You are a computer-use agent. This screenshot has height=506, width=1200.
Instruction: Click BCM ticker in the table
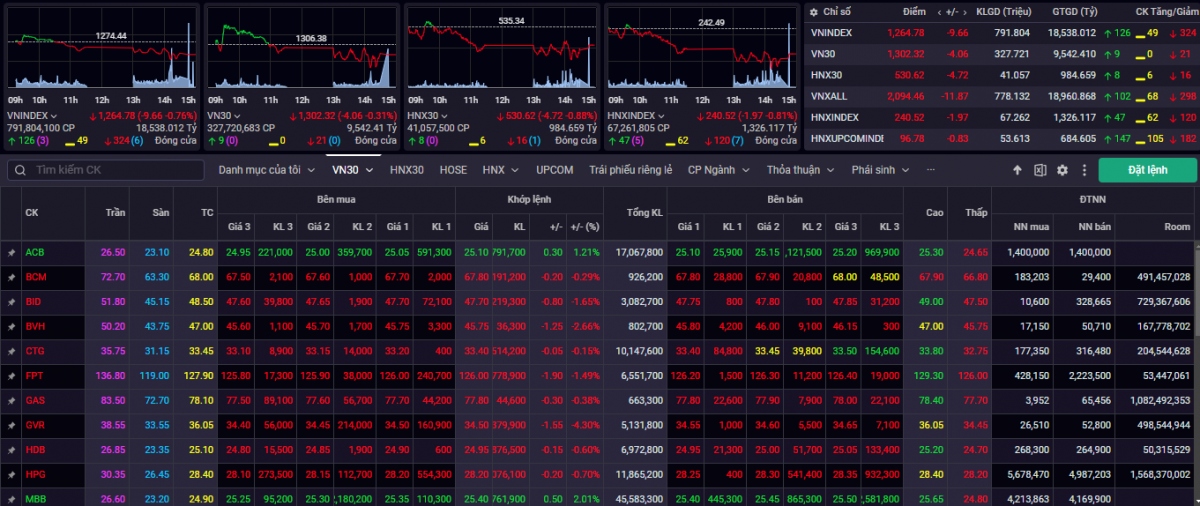point(35,275)
